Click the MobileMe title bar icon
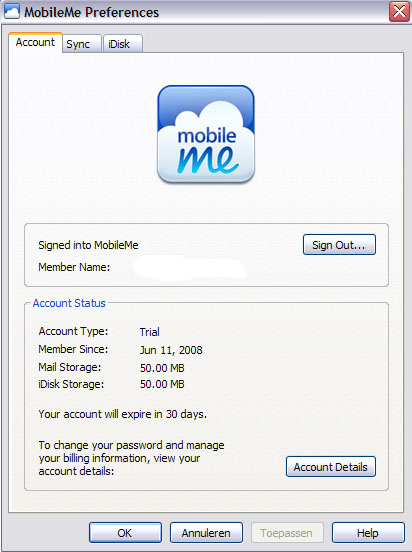 (12, 11)
